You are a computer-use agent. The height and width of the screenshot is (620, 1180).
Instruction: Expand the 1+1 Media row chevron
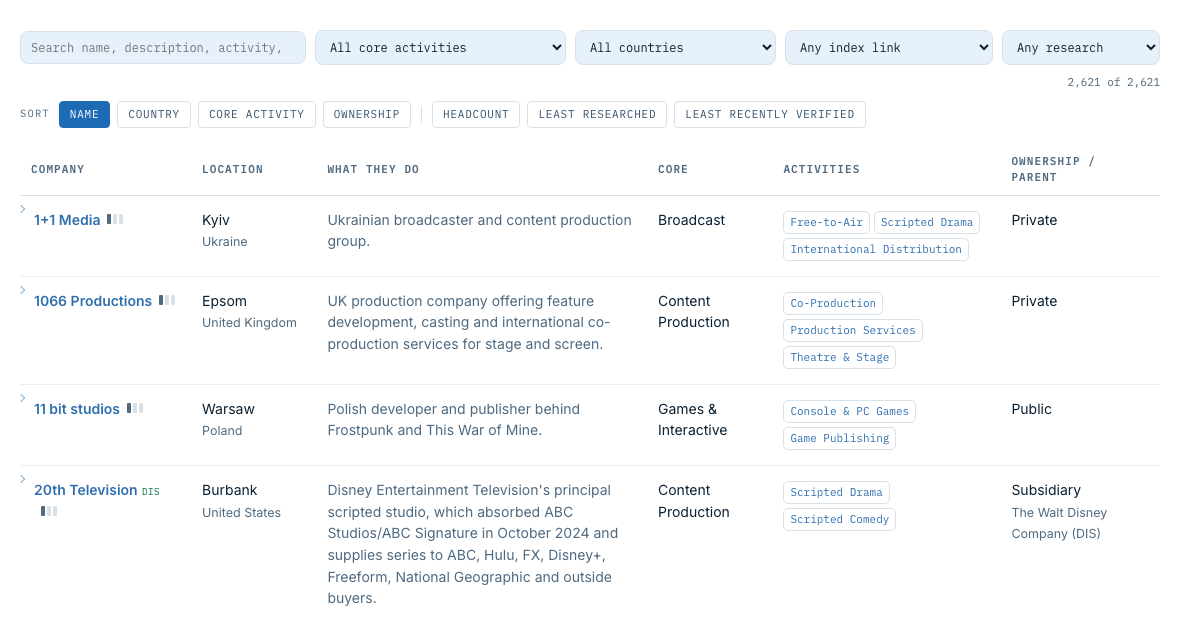click(23, 209)
